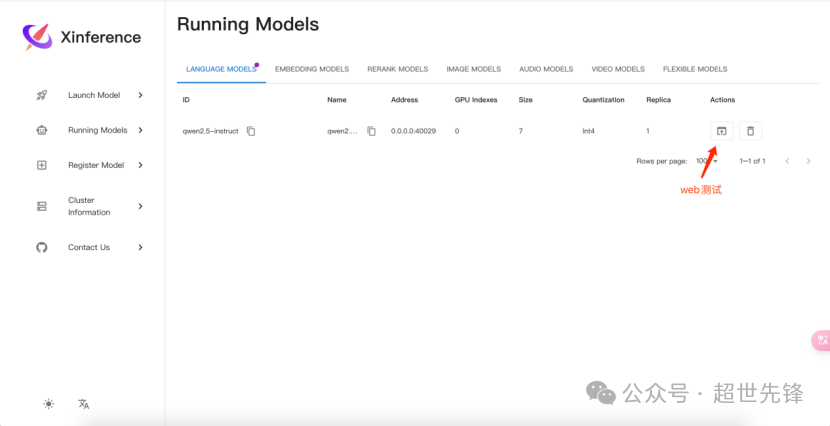Open the Running Models sidebar item
830x426 pixels.
90,130
